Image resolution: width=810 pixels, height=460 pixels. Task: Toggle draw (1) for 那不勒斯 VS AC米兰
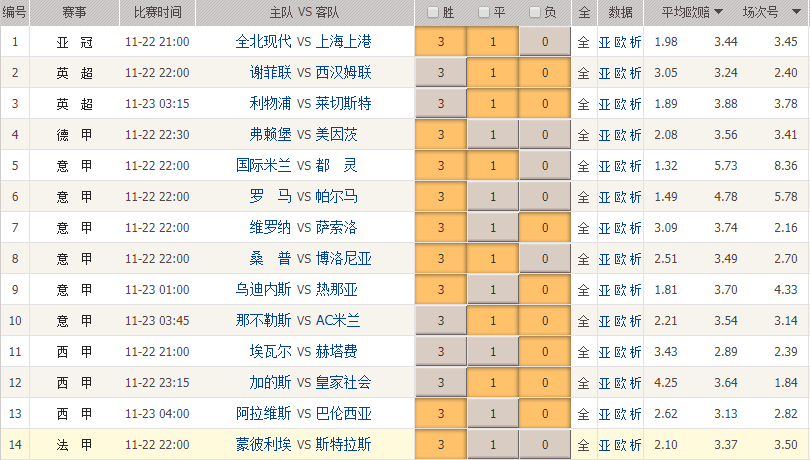coord(493,321)
